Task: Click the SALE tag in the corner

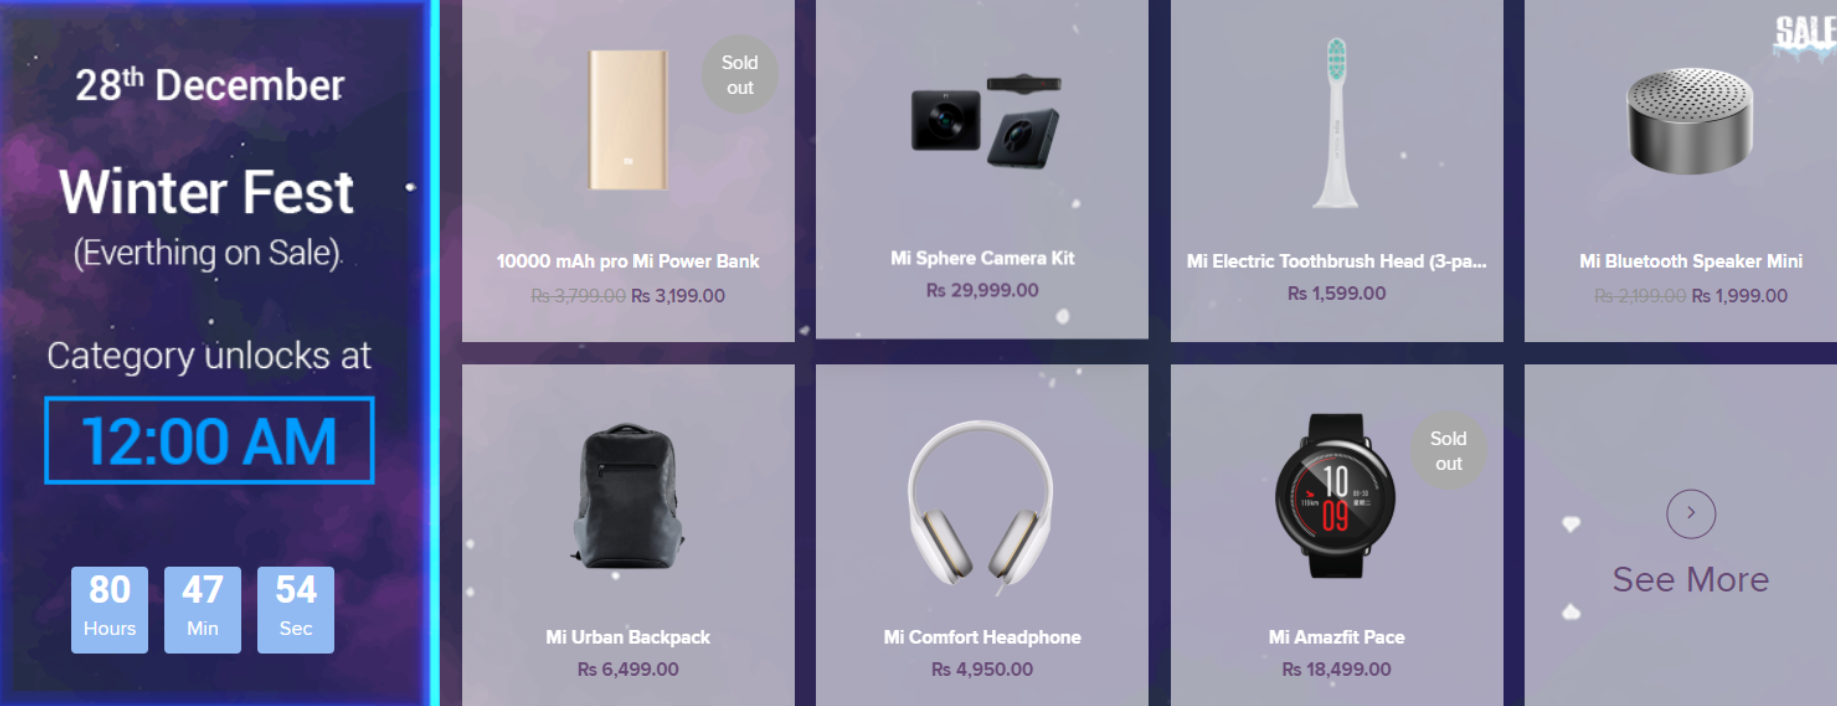Action: (x=1805, y=33)
